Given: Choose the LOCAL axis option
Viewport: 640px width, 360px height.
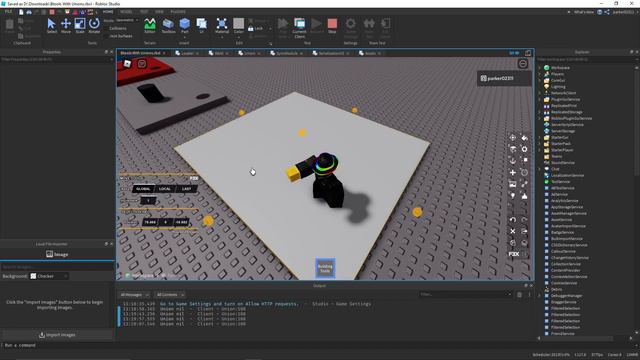Looking at the screenshot, I should point(165,189).
